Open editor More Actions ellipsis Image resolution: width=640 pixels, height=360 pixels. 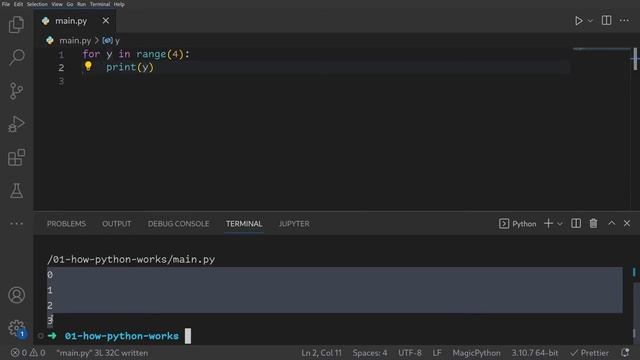point(624,20)
